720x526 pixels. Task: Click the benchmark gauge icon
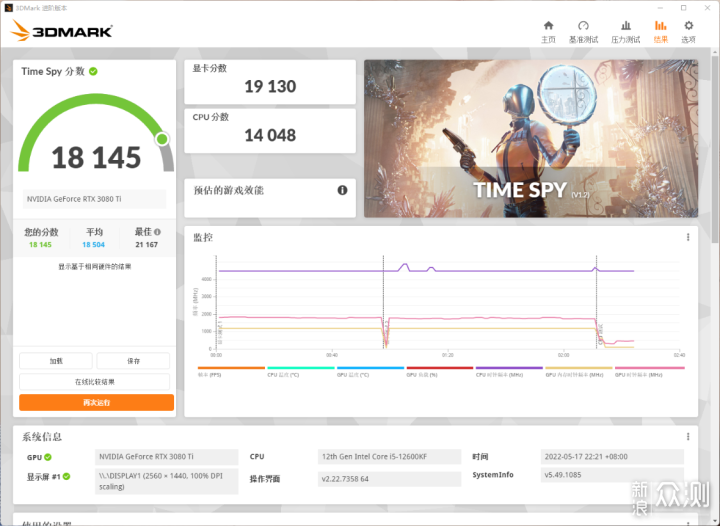583,26
